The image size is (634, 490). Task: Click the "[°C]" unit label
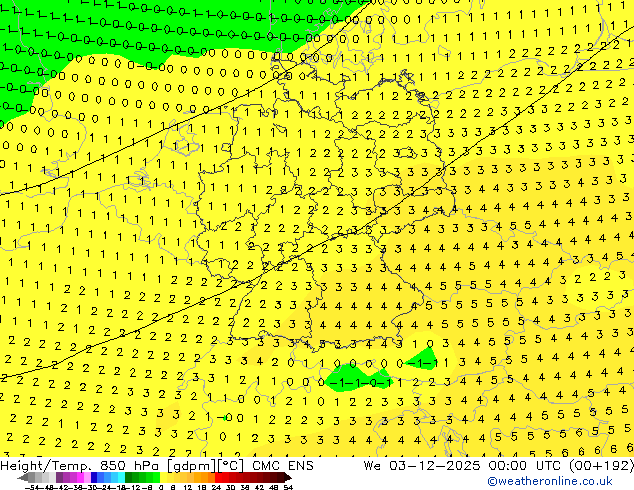pos(230,466)
